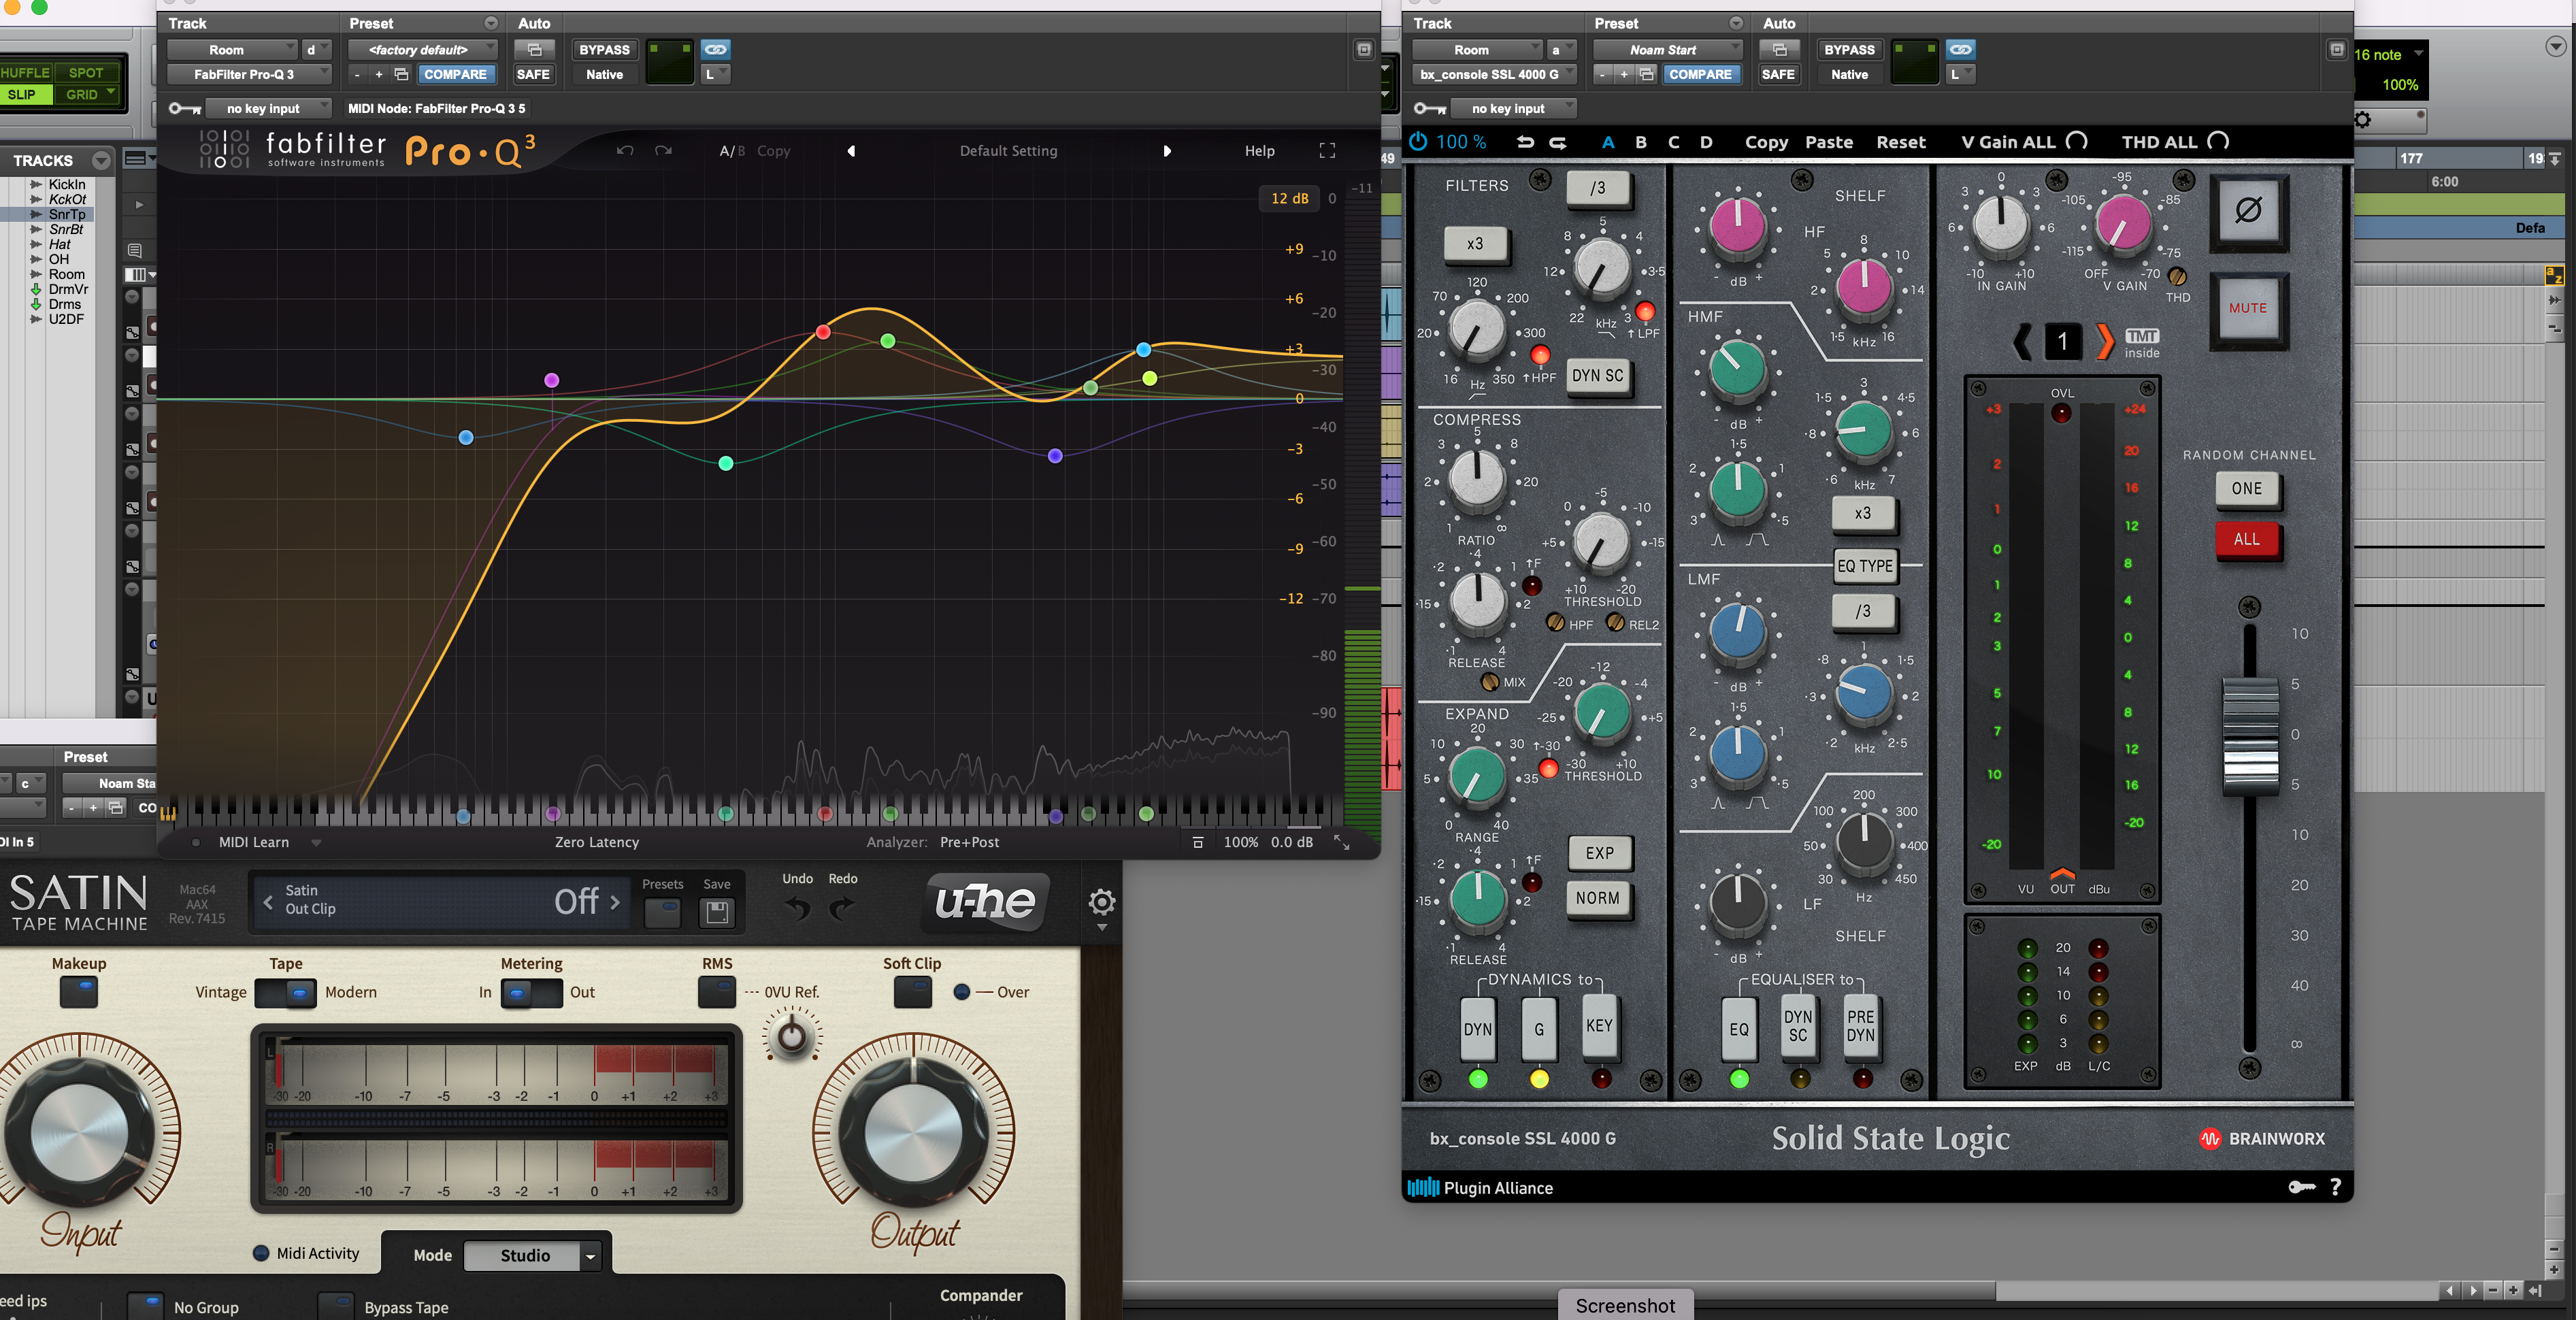Click redo arrow in Pro-Q 3
The image size is (2576, 1320).
(x=663, y=151)
